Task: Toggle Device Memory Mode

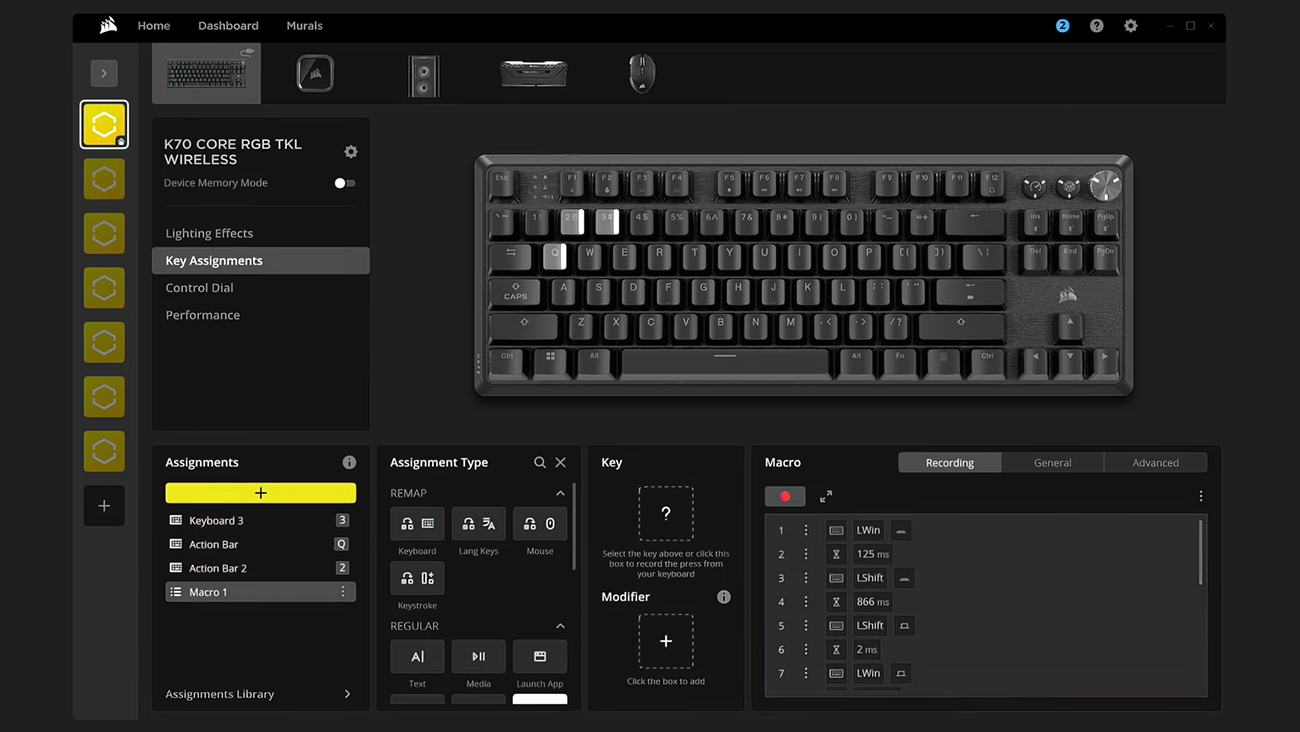Action: click(x=344, y=183)
